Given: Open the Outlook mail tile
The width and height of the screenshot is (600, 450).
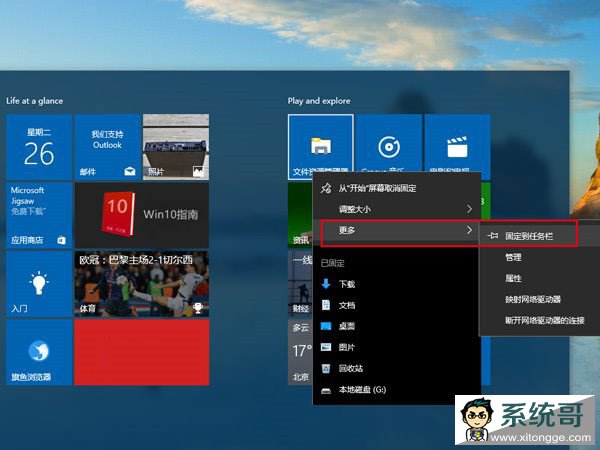Looking at the screenshot, I should click(x=108, y=147).
